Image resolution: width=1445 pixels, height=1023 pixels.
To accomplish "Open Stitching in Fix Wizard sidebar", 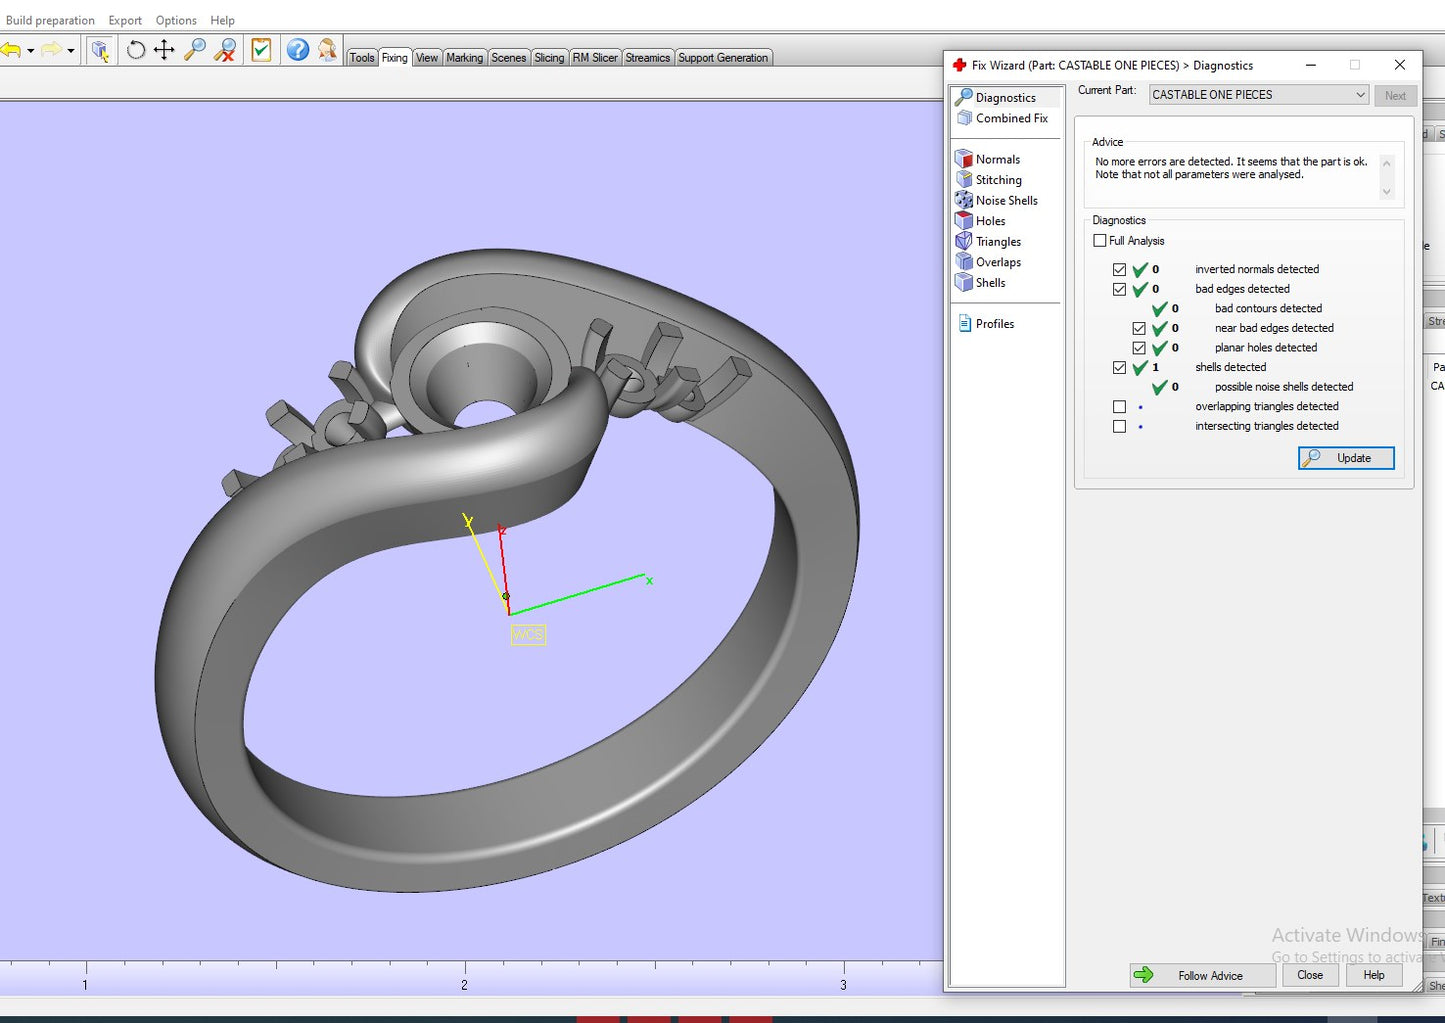I will tap(998, 180).
